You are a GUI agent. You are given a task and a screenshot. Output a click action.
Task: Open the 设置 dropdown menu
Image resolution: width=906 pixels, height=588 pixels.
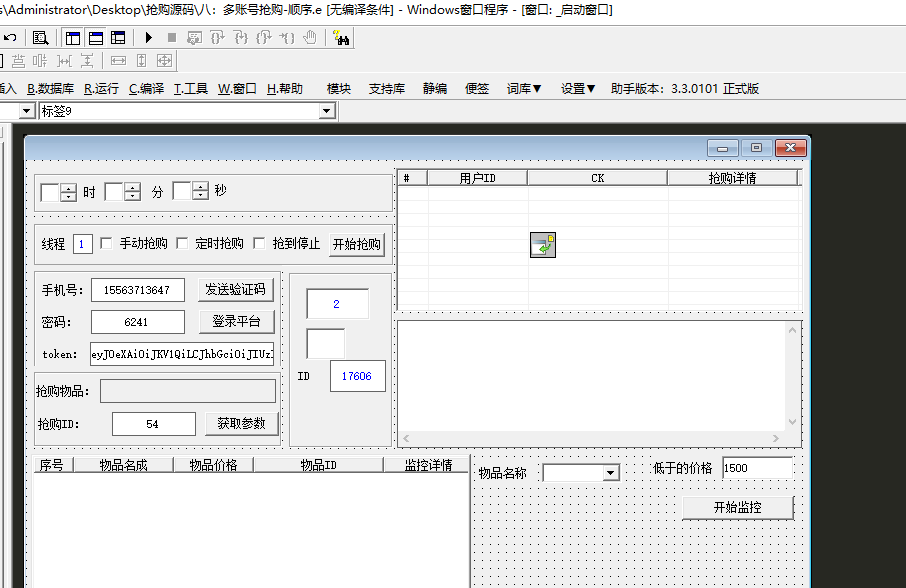coord(578,88)
